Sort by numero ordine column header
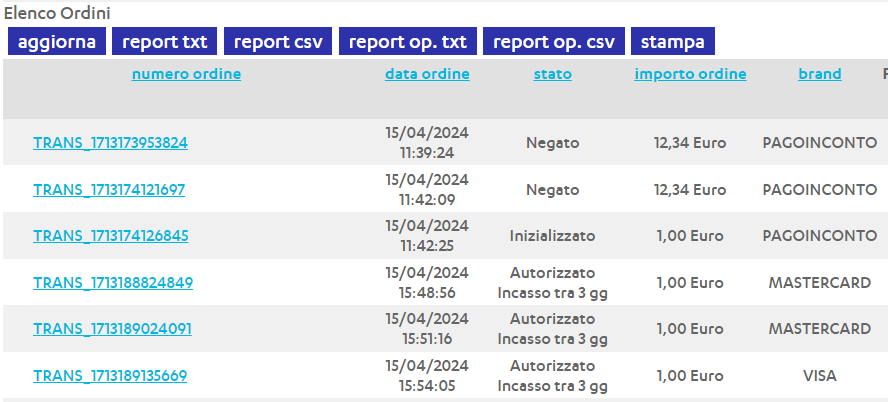This screenshot has height=402, width=888. click(186, 74)
